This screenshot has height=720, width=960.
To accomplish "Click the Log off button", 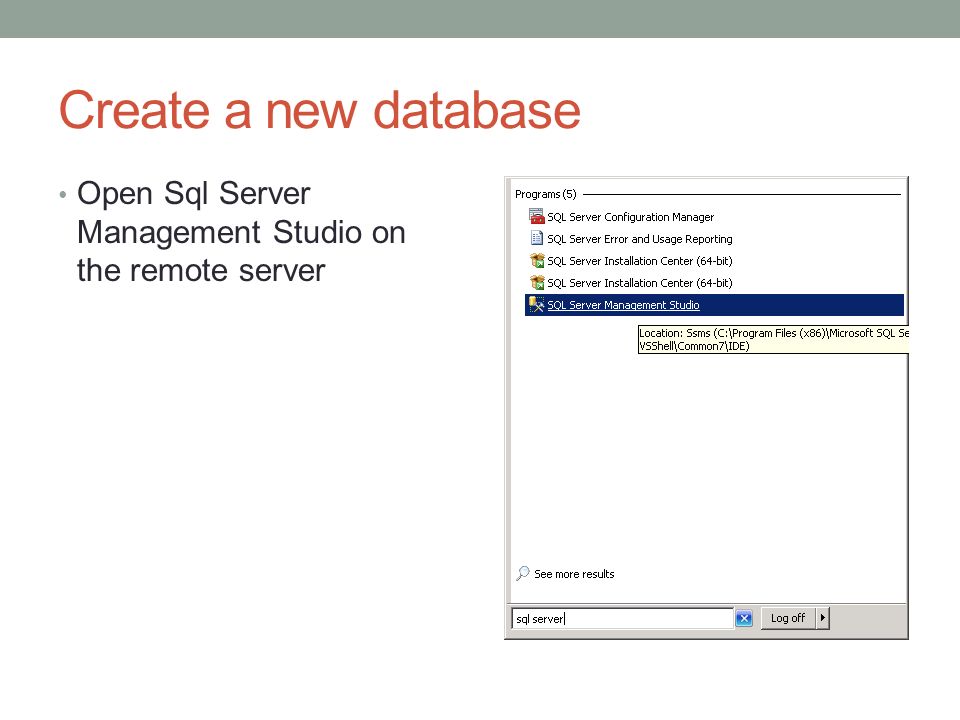I will coord(788,618).
